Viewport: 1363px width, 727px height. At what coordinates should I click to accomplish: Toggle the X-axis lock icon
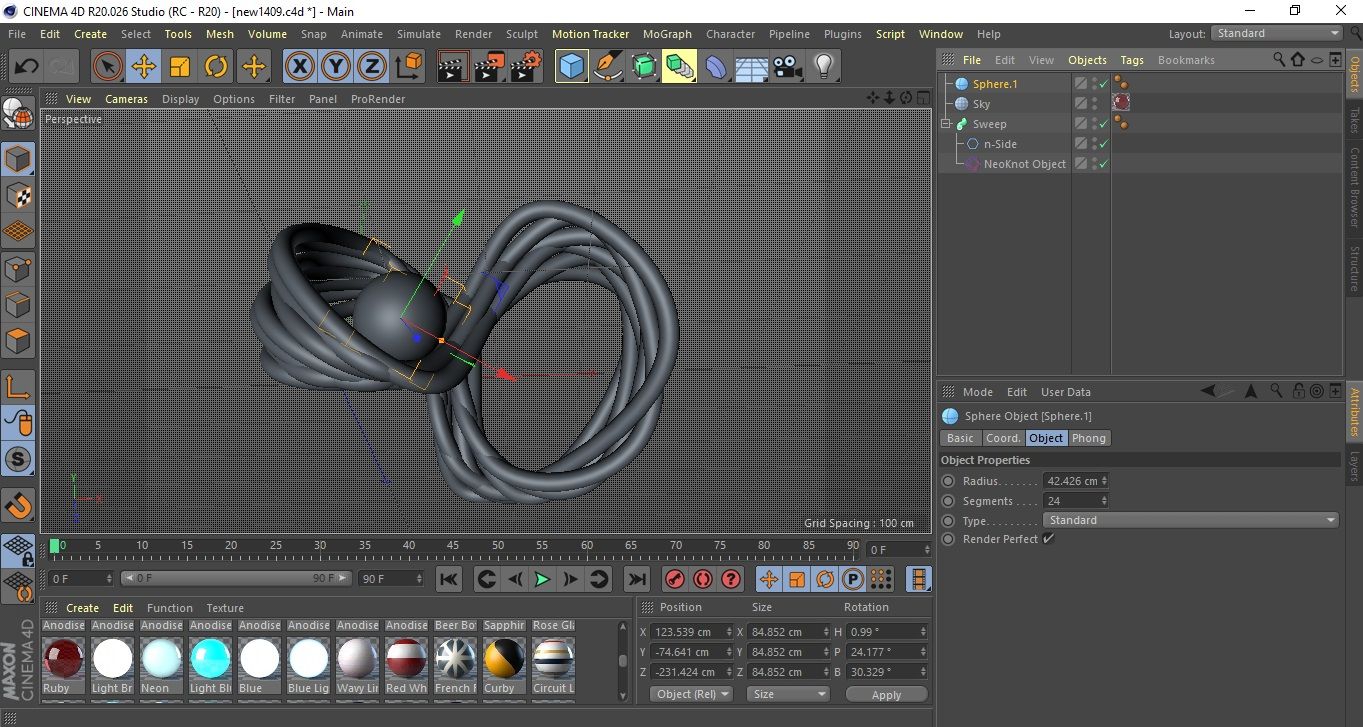click(x=299, y=67)
